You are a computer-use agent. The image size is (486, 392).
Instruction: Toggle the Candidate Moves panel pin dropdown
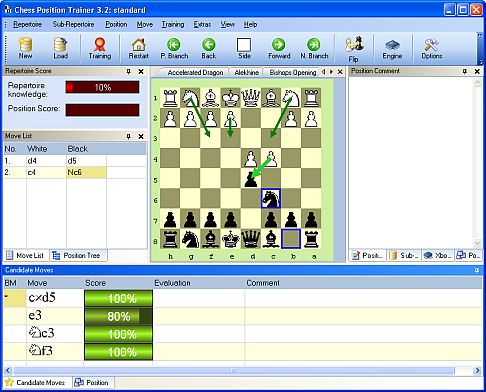tap(477, 270)
